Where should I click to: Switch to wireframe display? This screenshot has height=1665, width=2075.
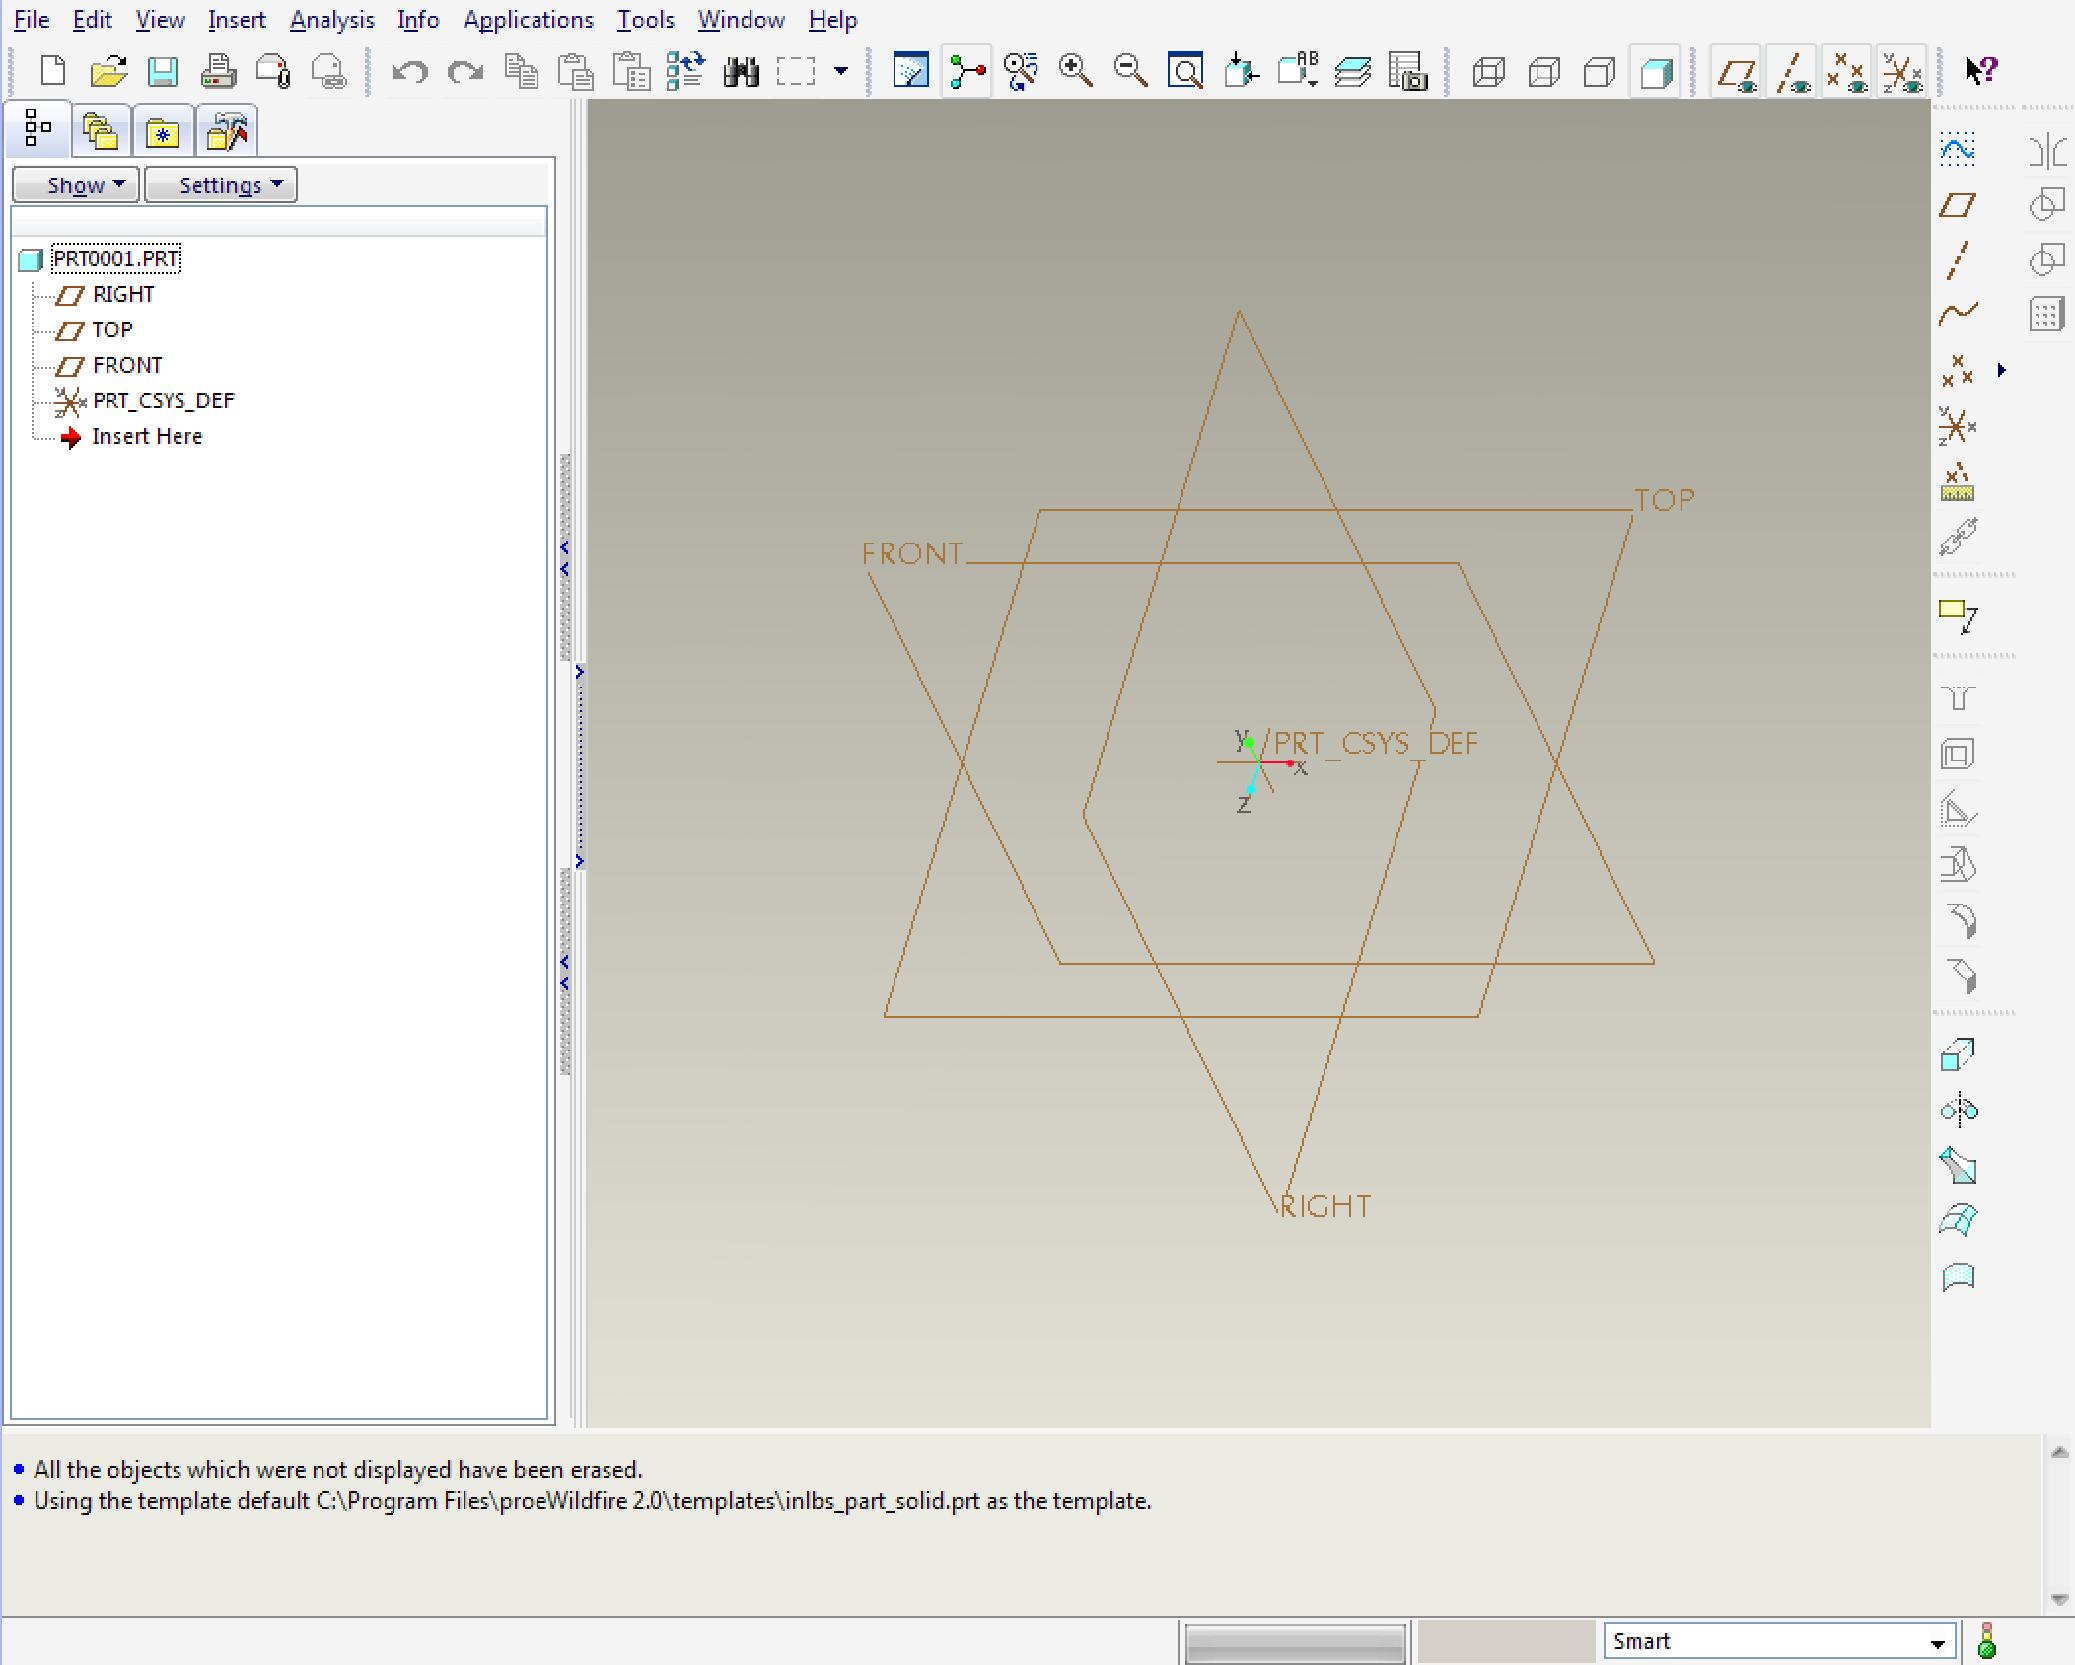click(x=1489, y=71)
